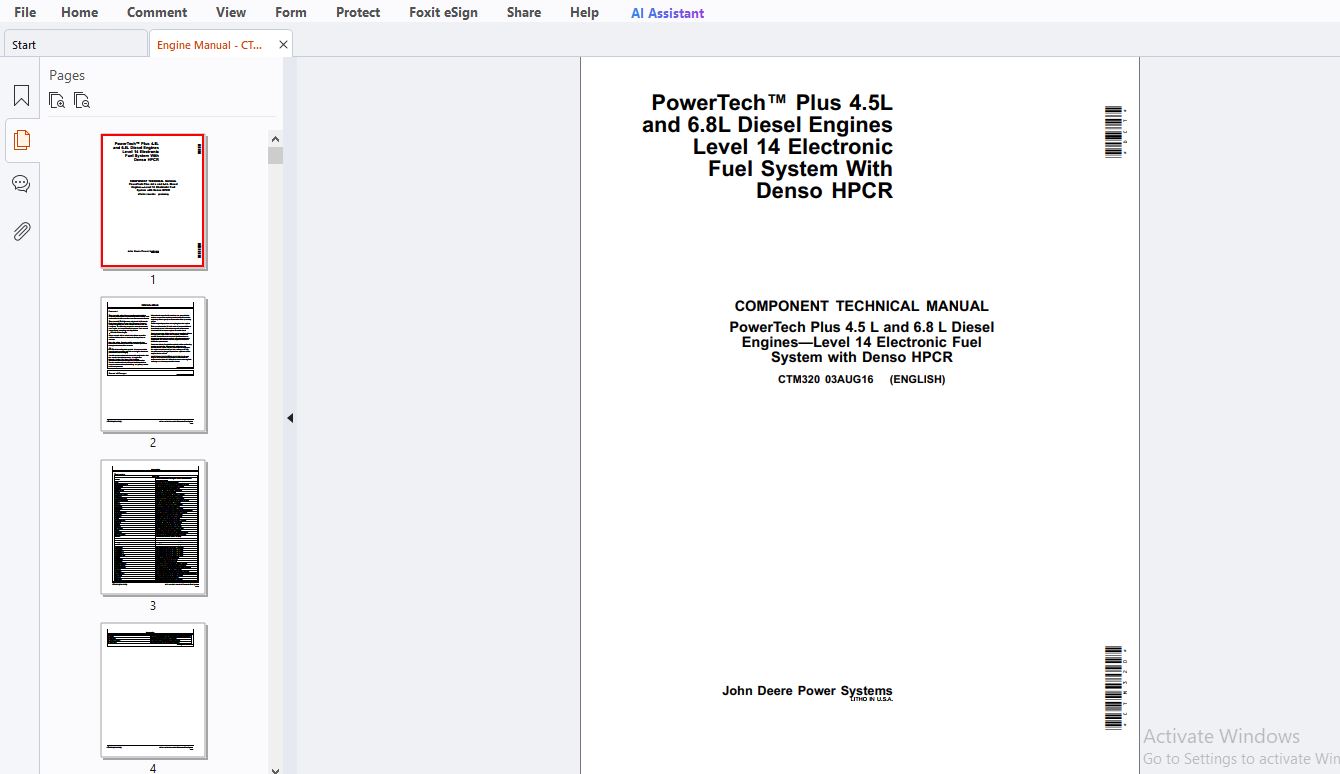This screenshot has width=1340, height=774.
Task: Collapse the navigation panel arrow
Action: tap(290, 418)
